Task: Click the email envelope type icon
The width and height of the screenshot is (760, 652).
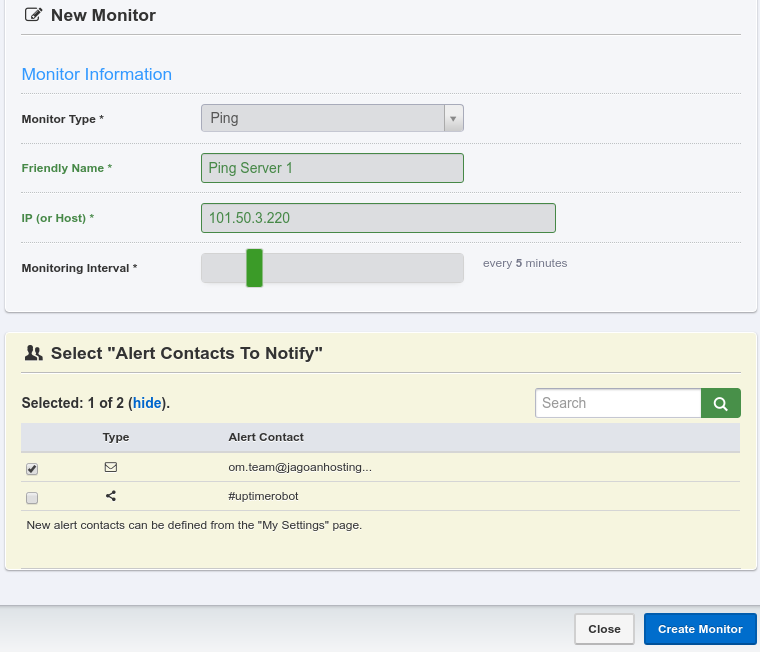Action: 111,467
